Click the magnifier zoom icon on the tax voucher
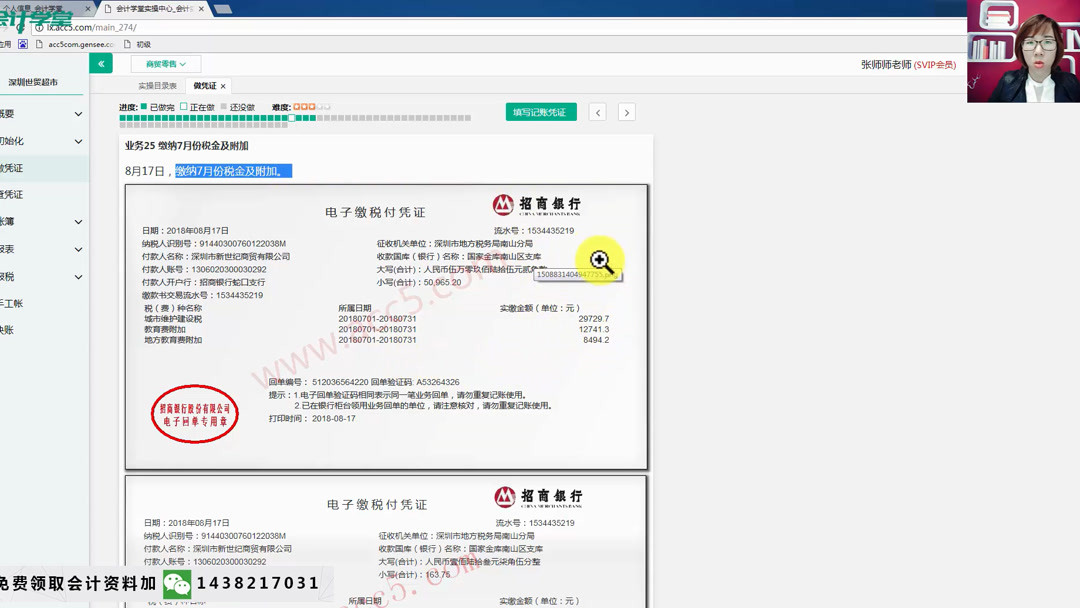Screen dimensions: 1080x608 (601, 260)
